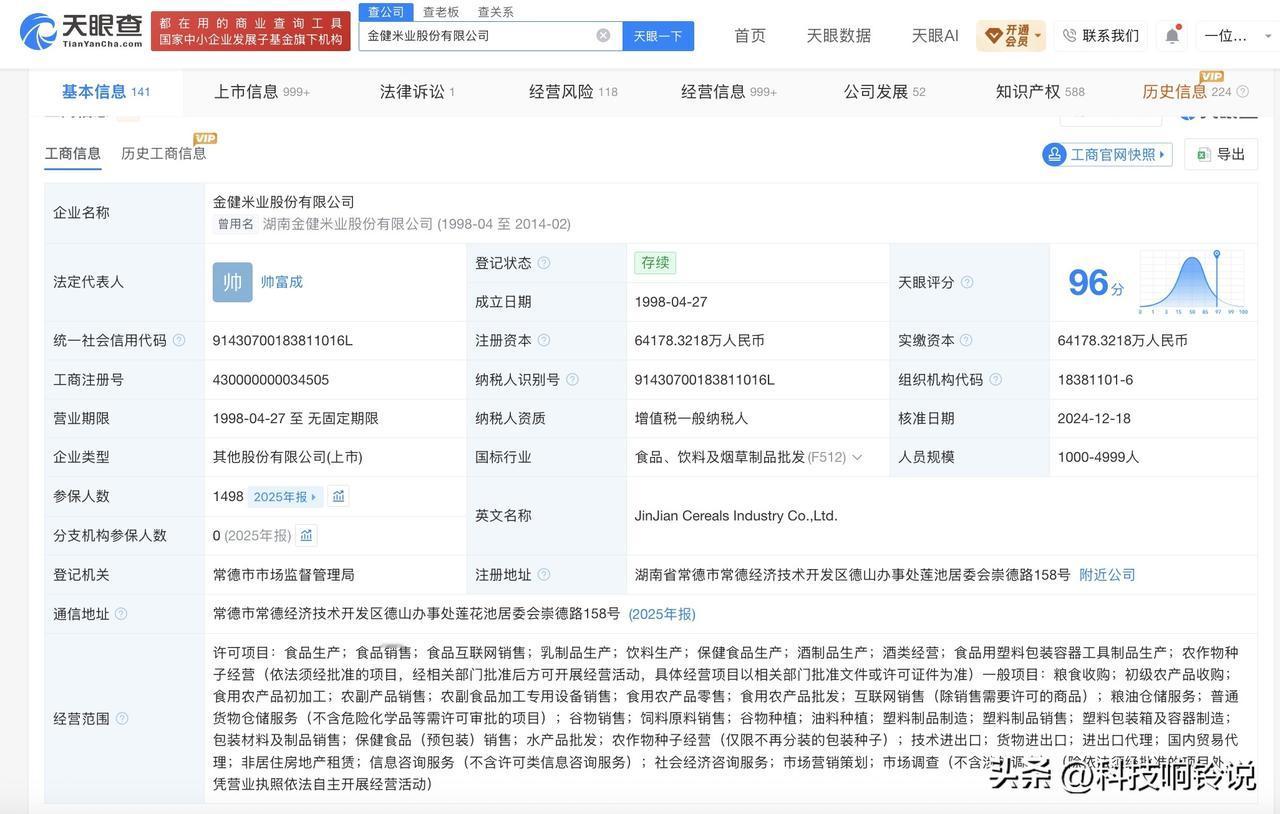Select credit code 91430700183811016L under 统一社会信用代码
Viewport: 1280px width, 814px height.
(x=283, y=341)
